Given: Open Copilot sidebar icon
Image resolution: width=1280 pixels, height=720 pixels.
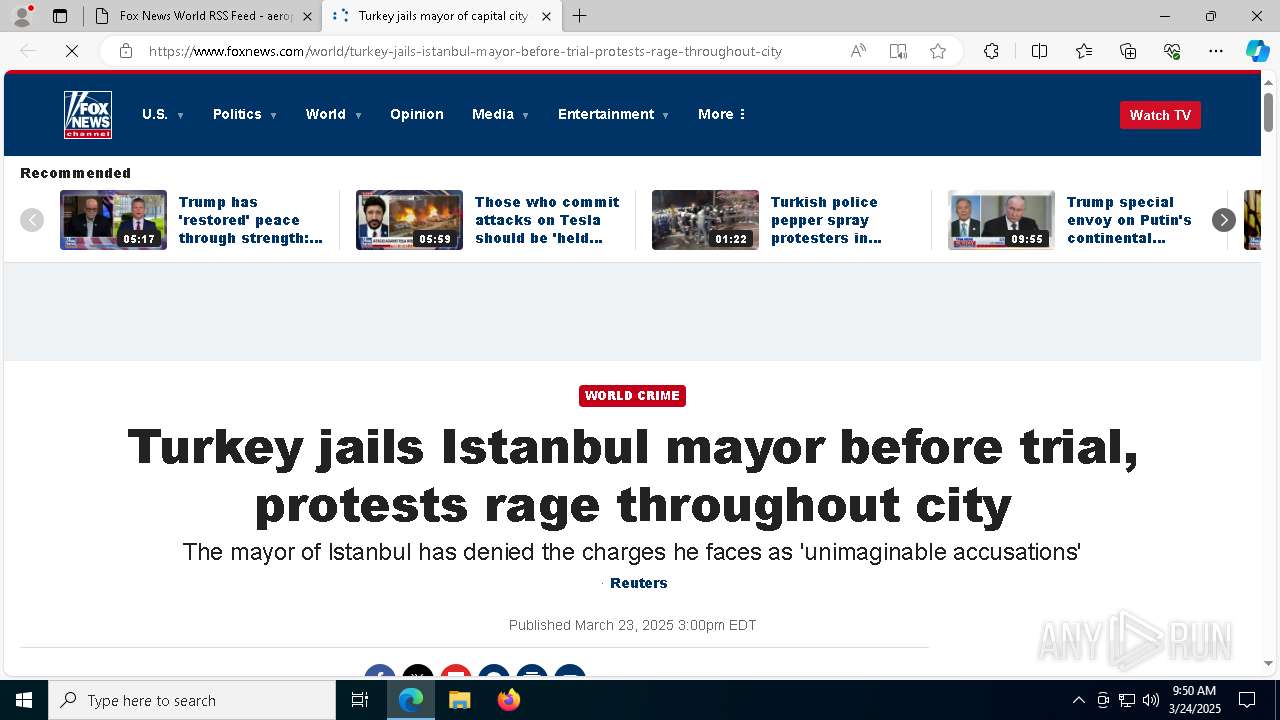Looking at the screenshot, I should click(1257, 51).
